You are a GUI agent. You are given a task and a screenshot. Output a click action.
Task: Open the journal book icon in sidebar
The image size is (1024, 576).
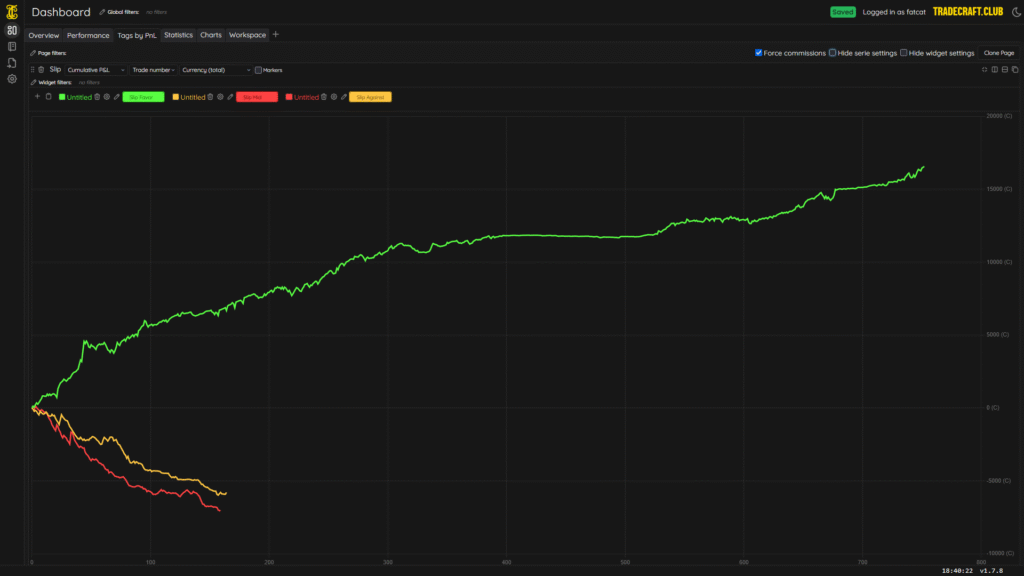[x=12, y=46]
